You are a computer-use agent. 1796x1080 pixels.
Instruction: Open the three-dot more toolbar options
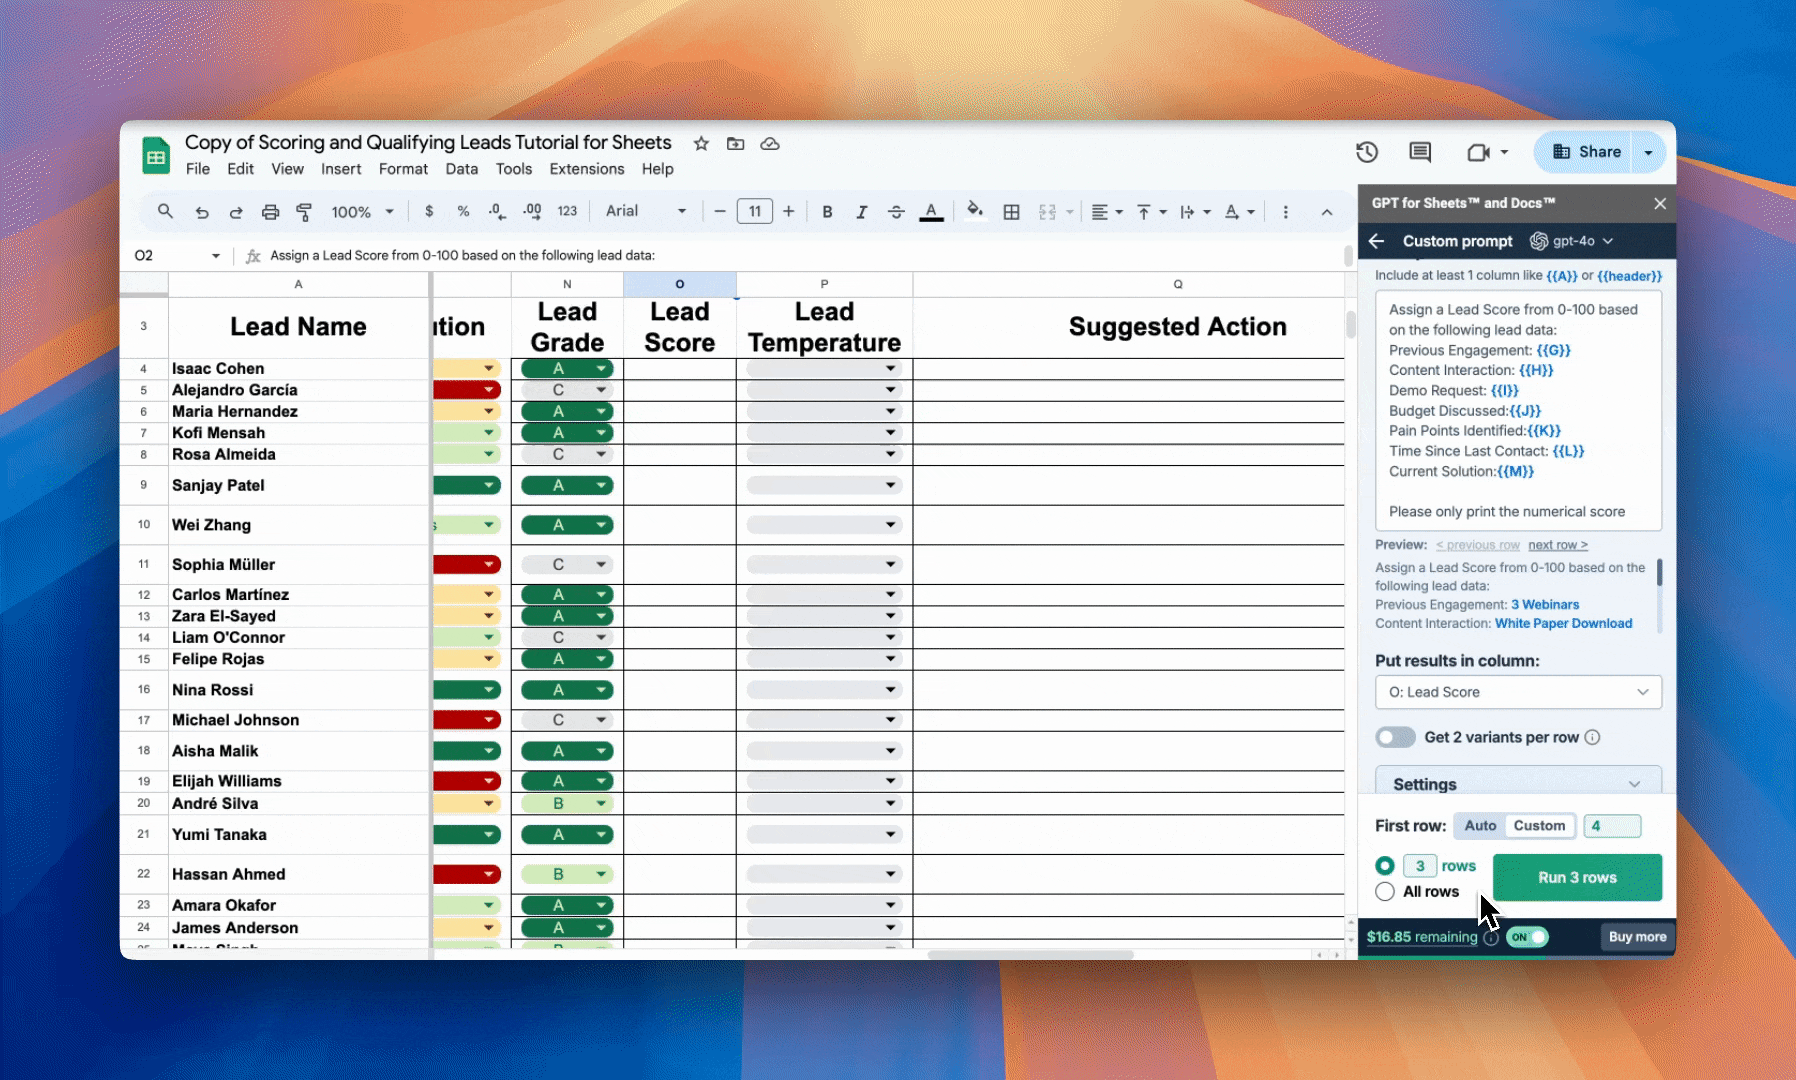(x=1286, y=211)
